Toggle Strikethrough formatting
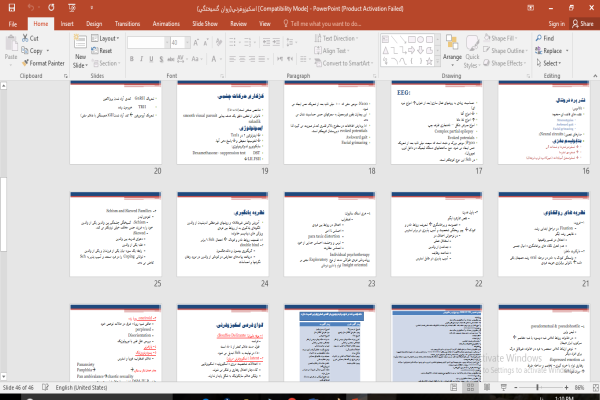600x400 pixels. pyautogui.click(x=171, y=59)
